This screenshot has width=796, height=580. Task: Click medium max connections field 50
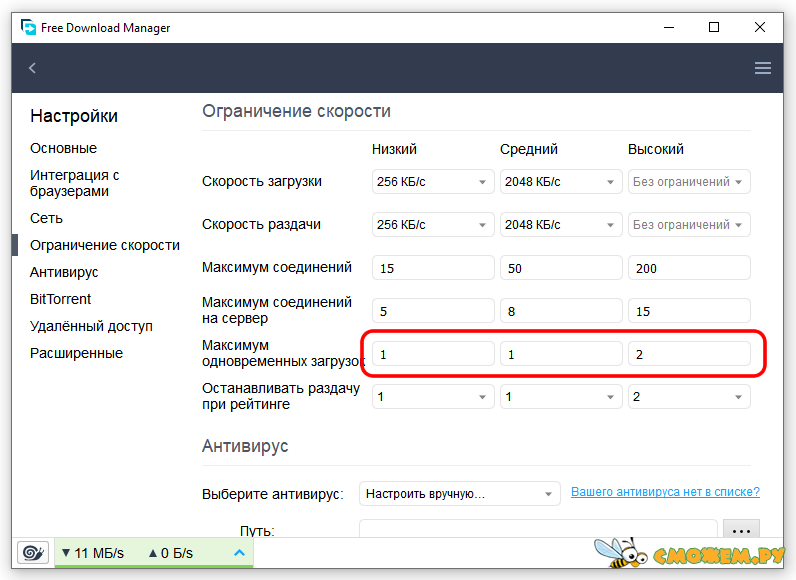(x=561, y=268)
